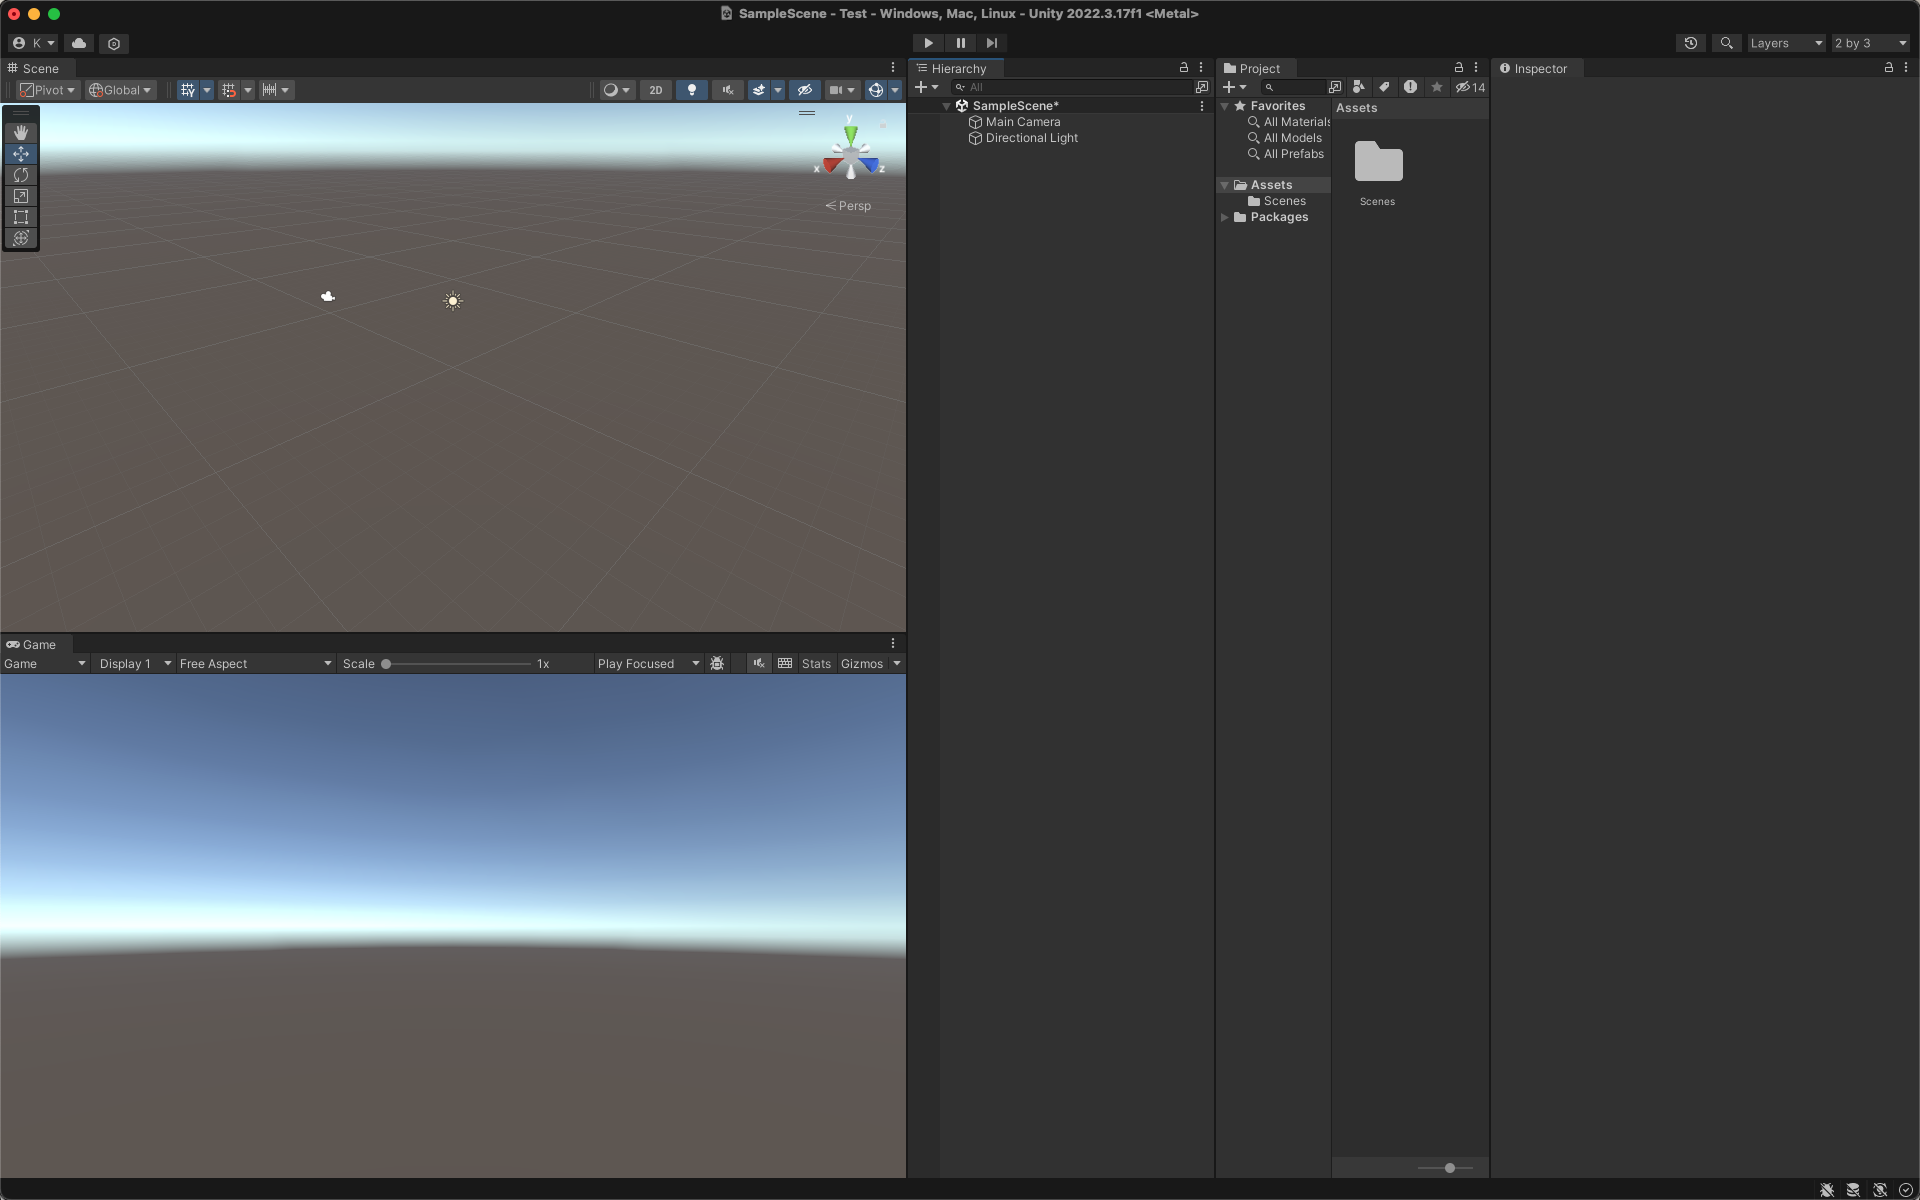The height and width of the screenshot is (1200, 1920).
Task: Open the Layers dropdown
Action: 1786,43
